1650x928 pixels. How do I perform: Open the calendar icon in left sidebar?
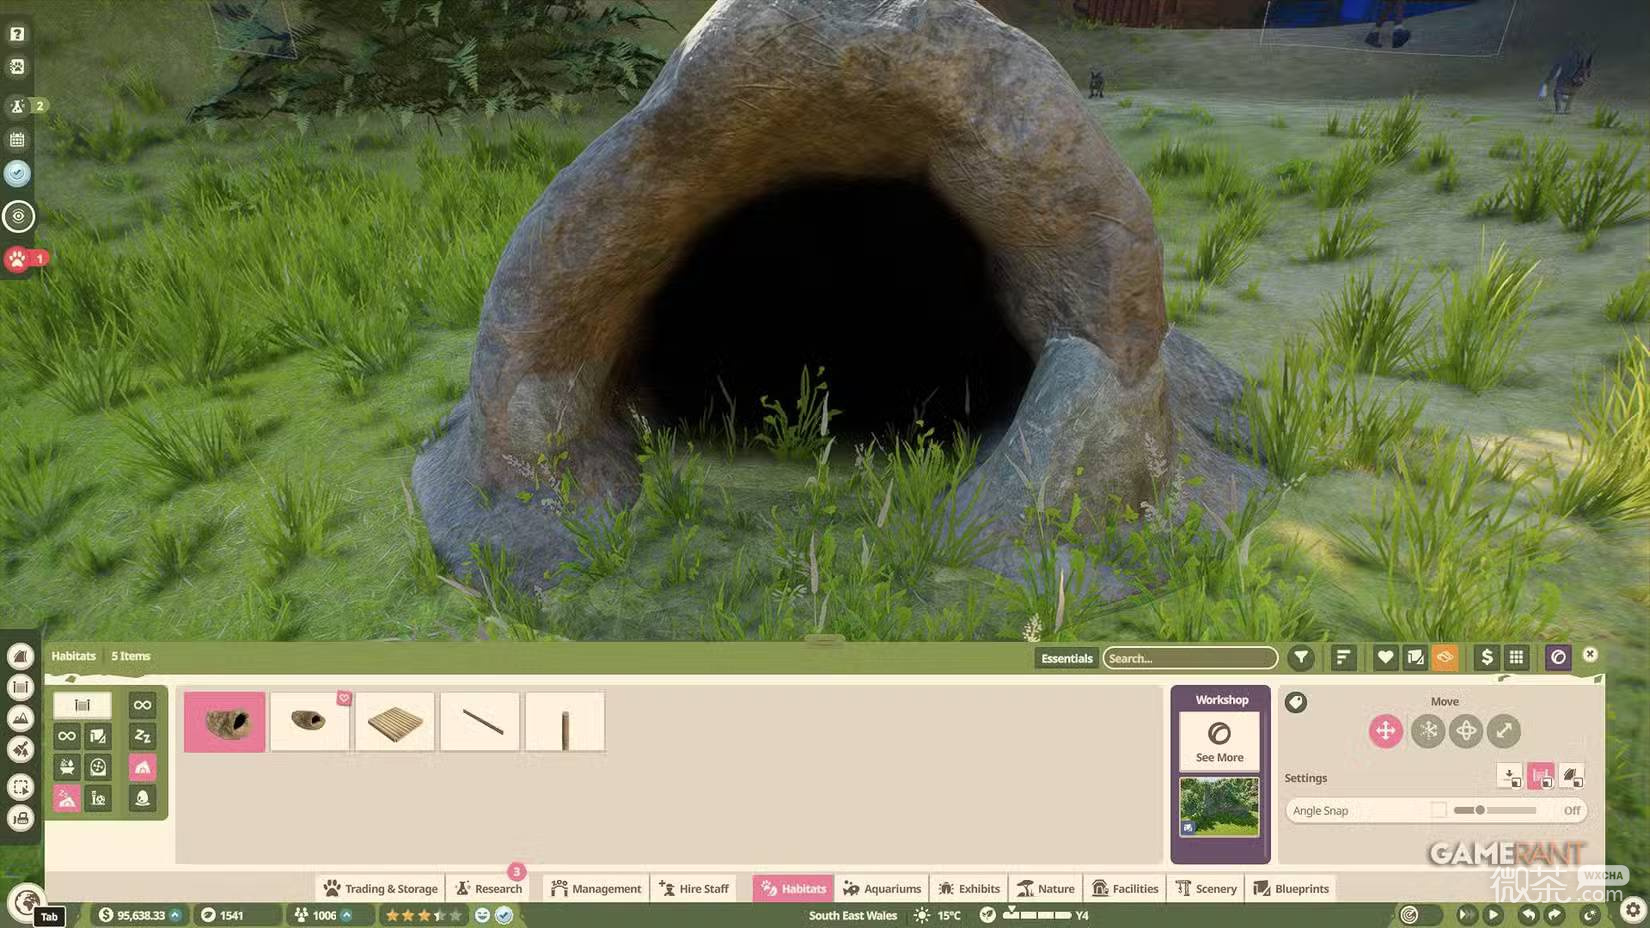(17, 140)
